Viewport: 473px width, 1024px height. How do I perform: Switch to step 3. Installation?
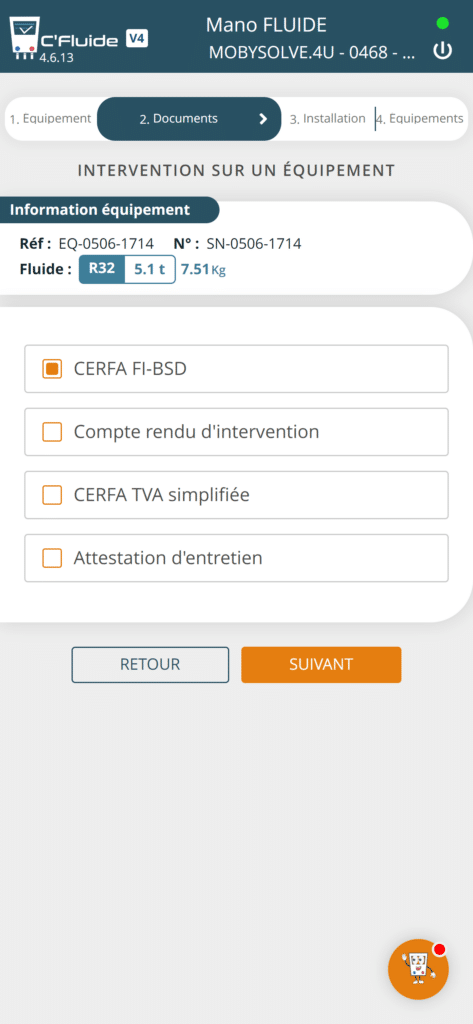pyautogui.click(x=327, y=119)
